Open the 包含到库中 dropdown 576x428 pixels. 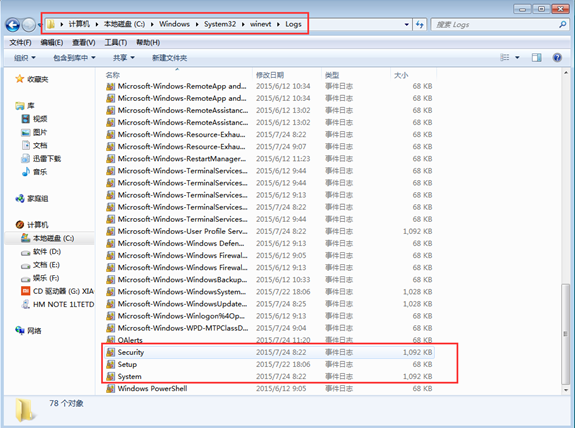(x=74, y=58)
